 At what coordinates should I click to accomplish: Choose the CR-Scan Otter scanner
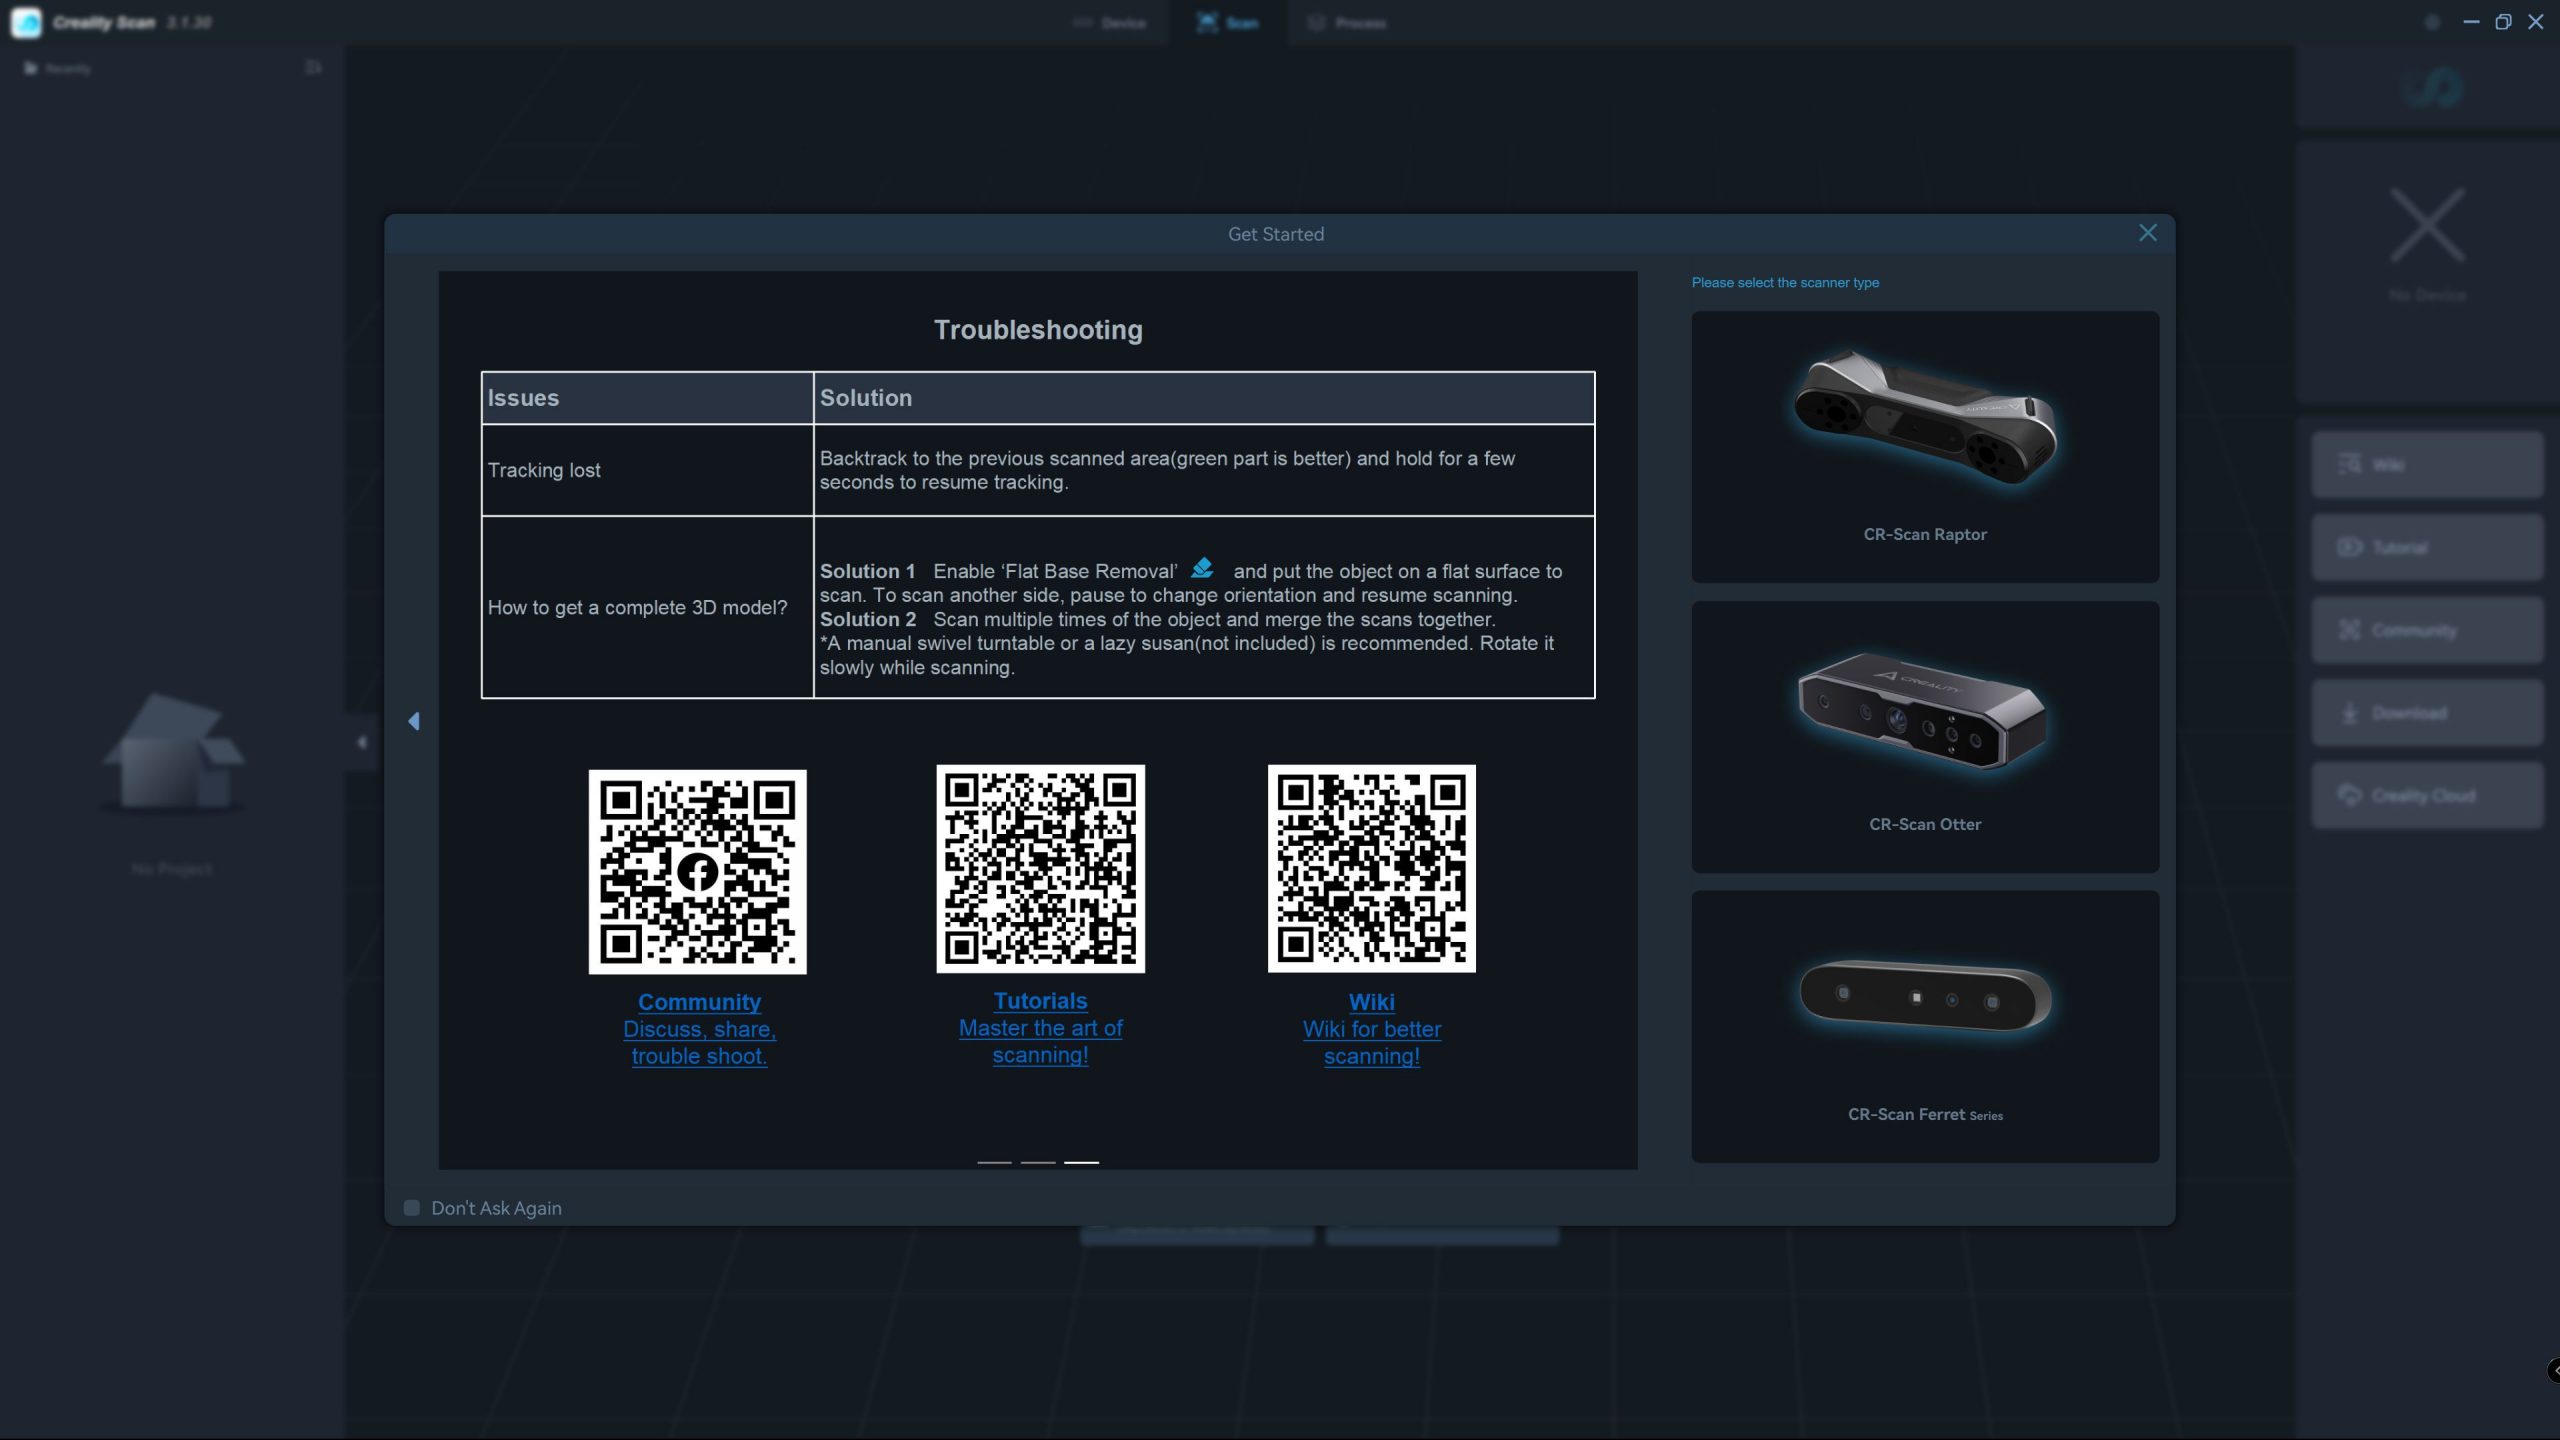(x=1925, y=737)
